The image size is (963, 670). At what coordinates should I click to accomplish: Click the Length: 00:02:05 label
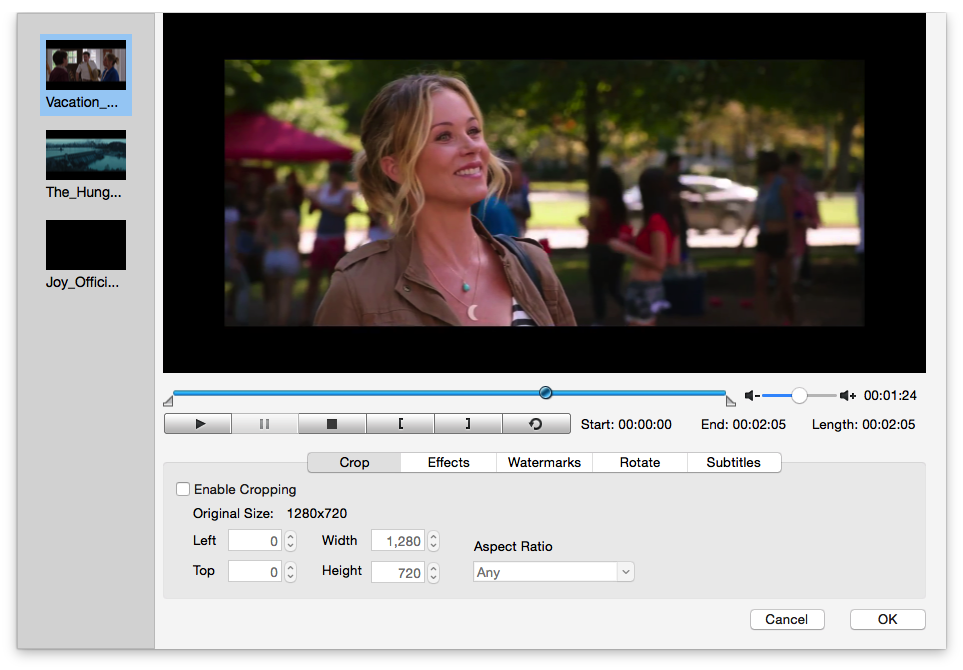[864, 424]
